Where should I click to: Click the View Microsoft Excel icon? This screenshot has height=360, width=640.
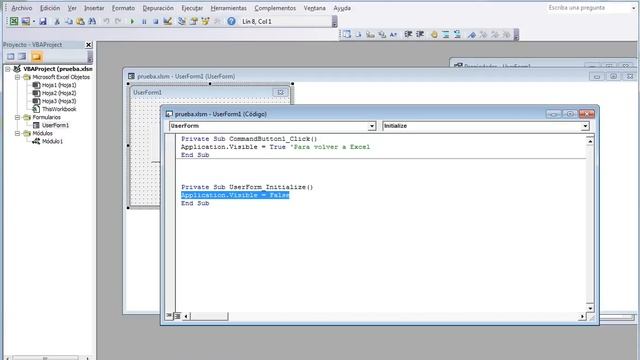pos(14,21)
